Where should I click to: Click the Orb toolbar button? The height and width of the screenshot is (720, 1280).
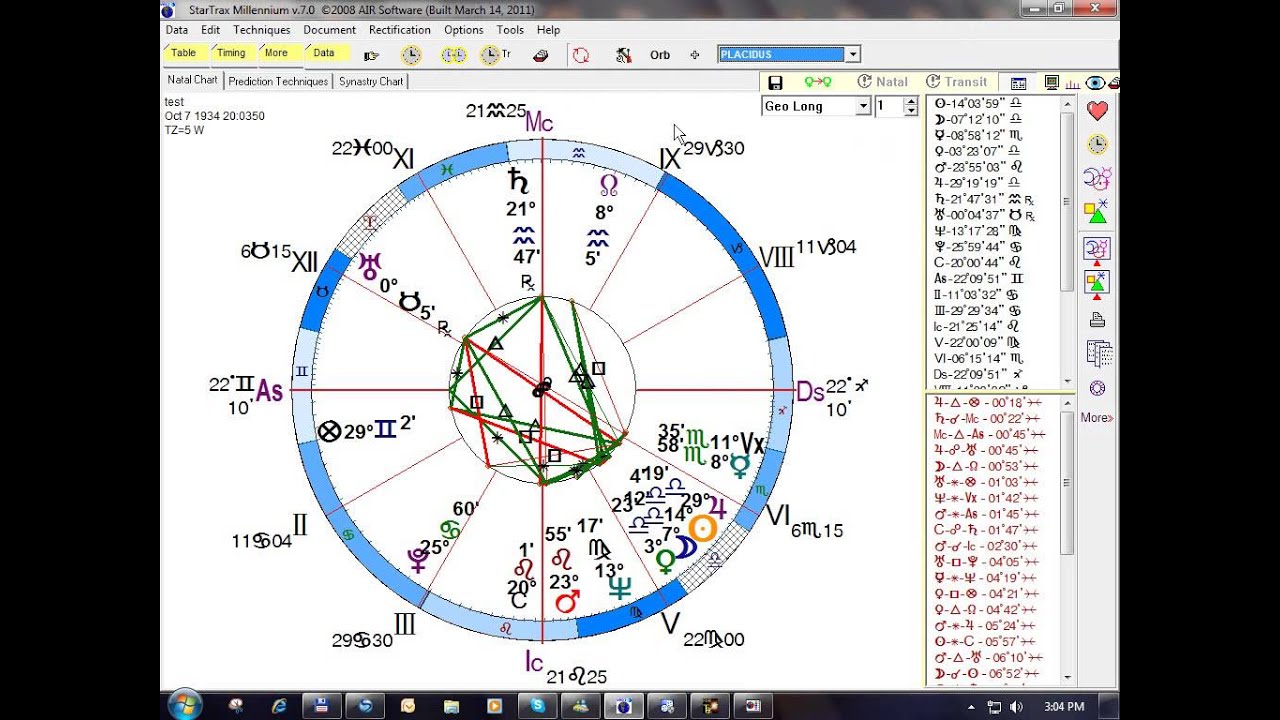click(x=660, y=55)
